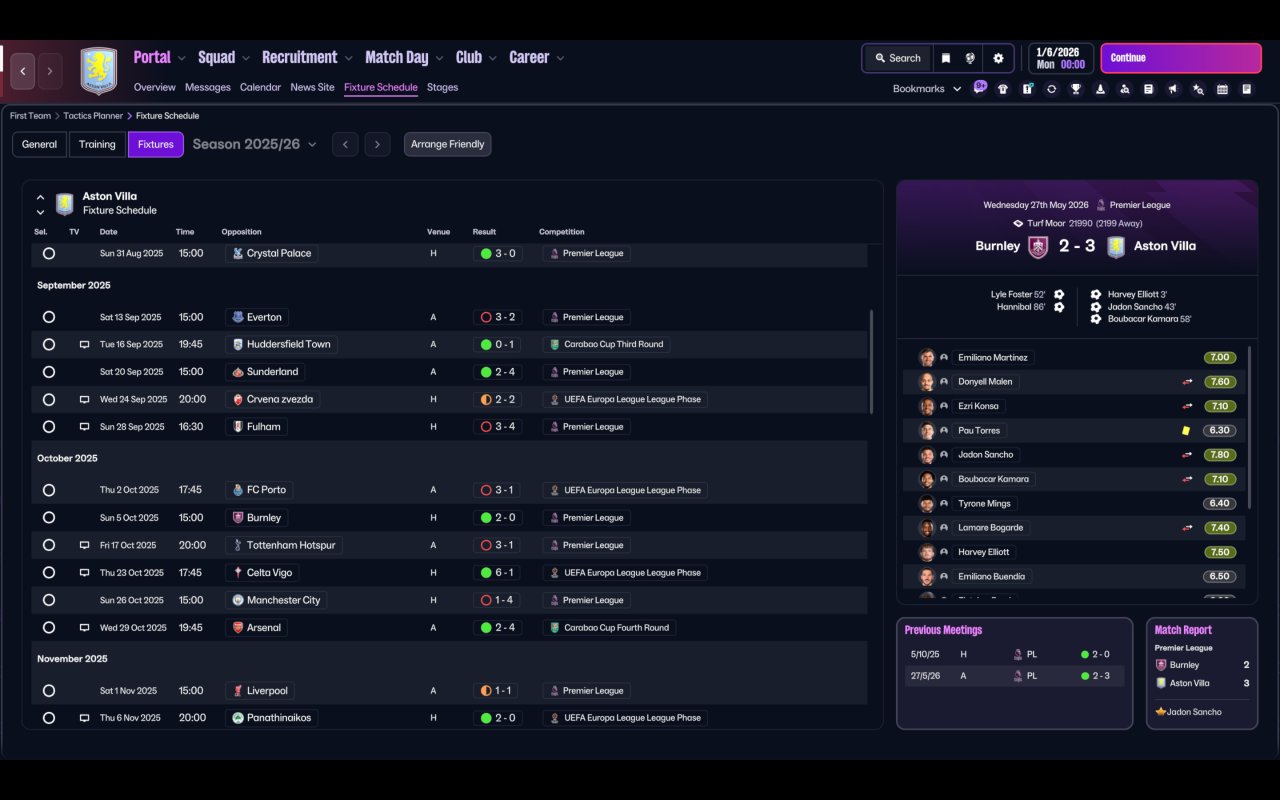Click Emiliano Martinez's player portrait
Screen dimensions: 1280x800
(927, 357)
